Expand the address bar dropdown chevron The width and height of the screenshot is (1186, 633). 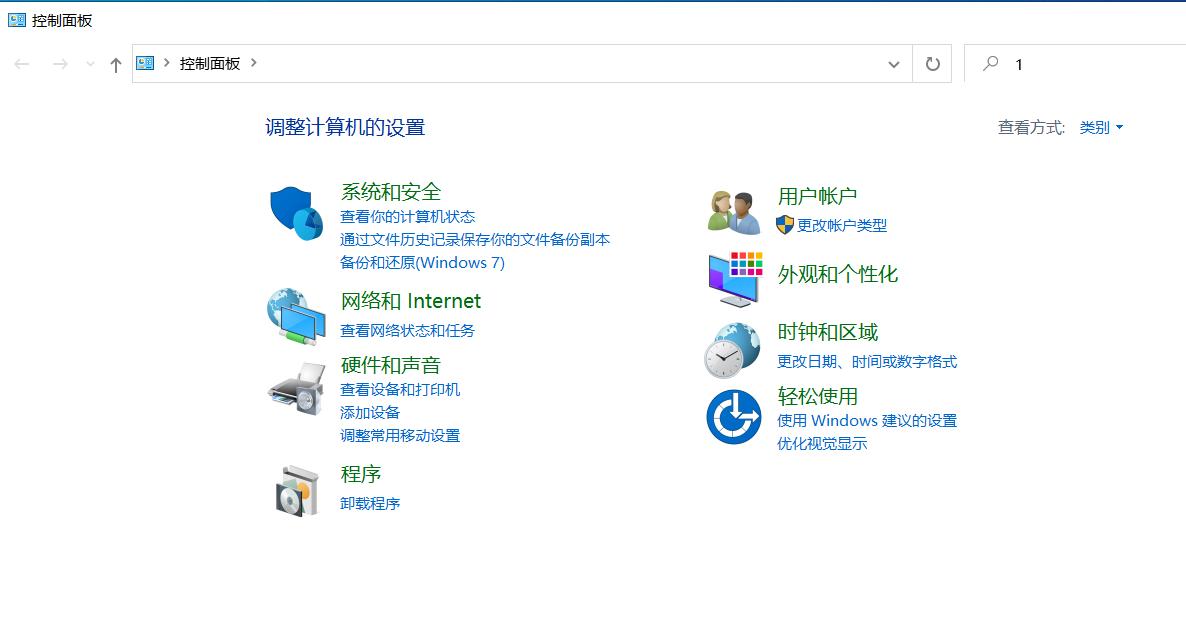893,64
